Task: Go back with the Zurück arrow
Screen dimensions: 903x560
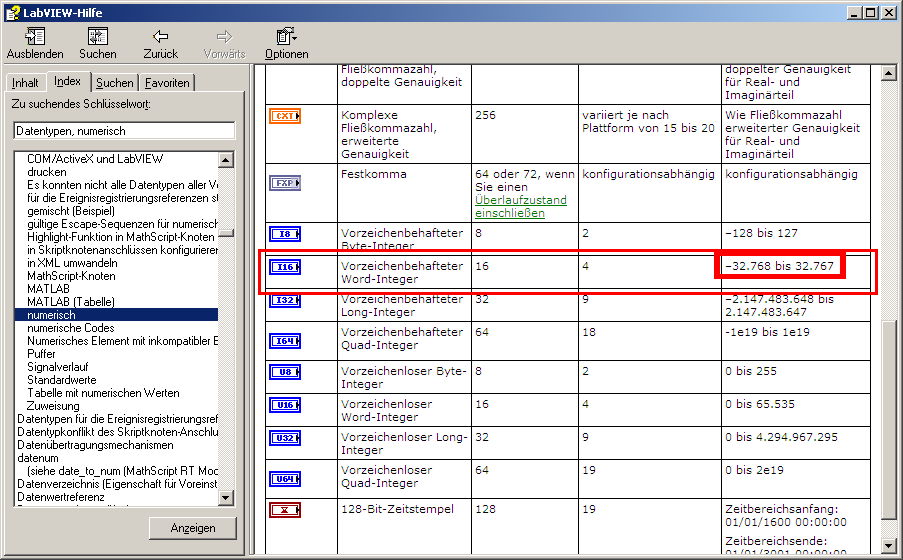Action: click(160, 37)
